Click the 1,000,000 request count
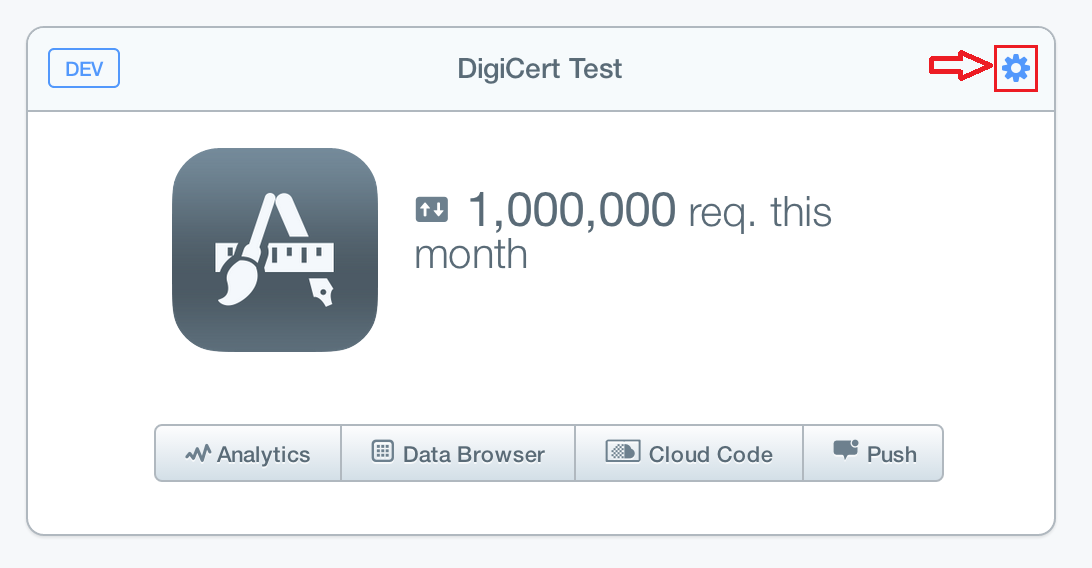This screenshot has height=568, width=1092. [572, 210]
